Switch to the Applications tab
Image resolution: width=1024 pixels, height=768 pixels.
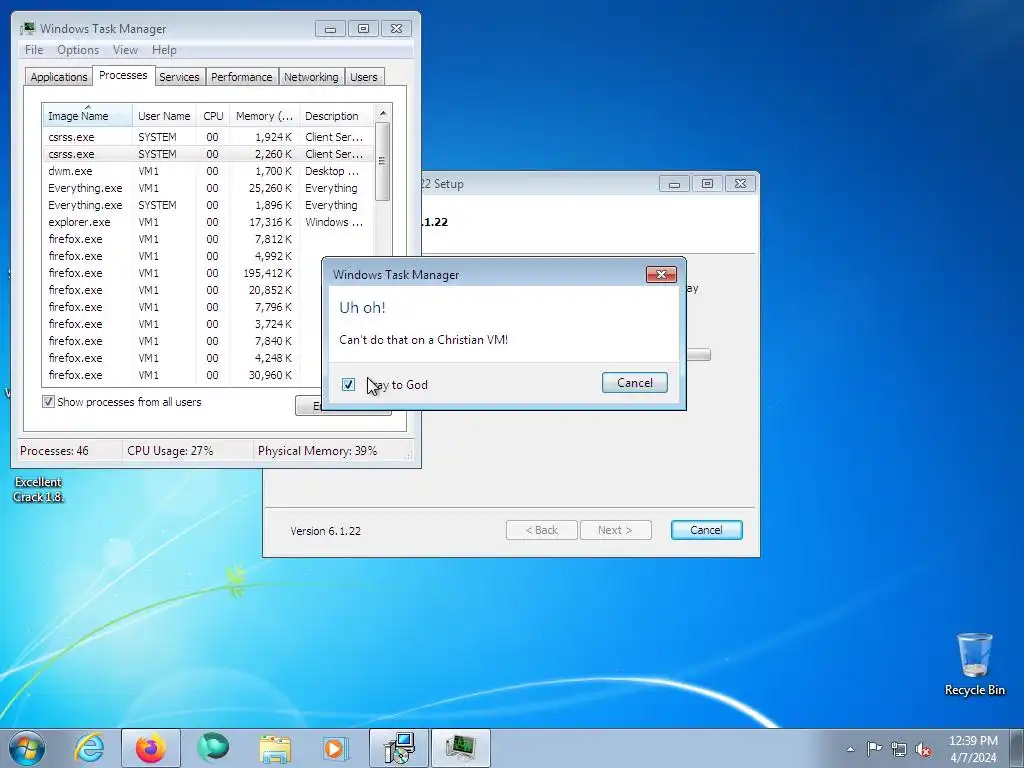coord(59,77)
